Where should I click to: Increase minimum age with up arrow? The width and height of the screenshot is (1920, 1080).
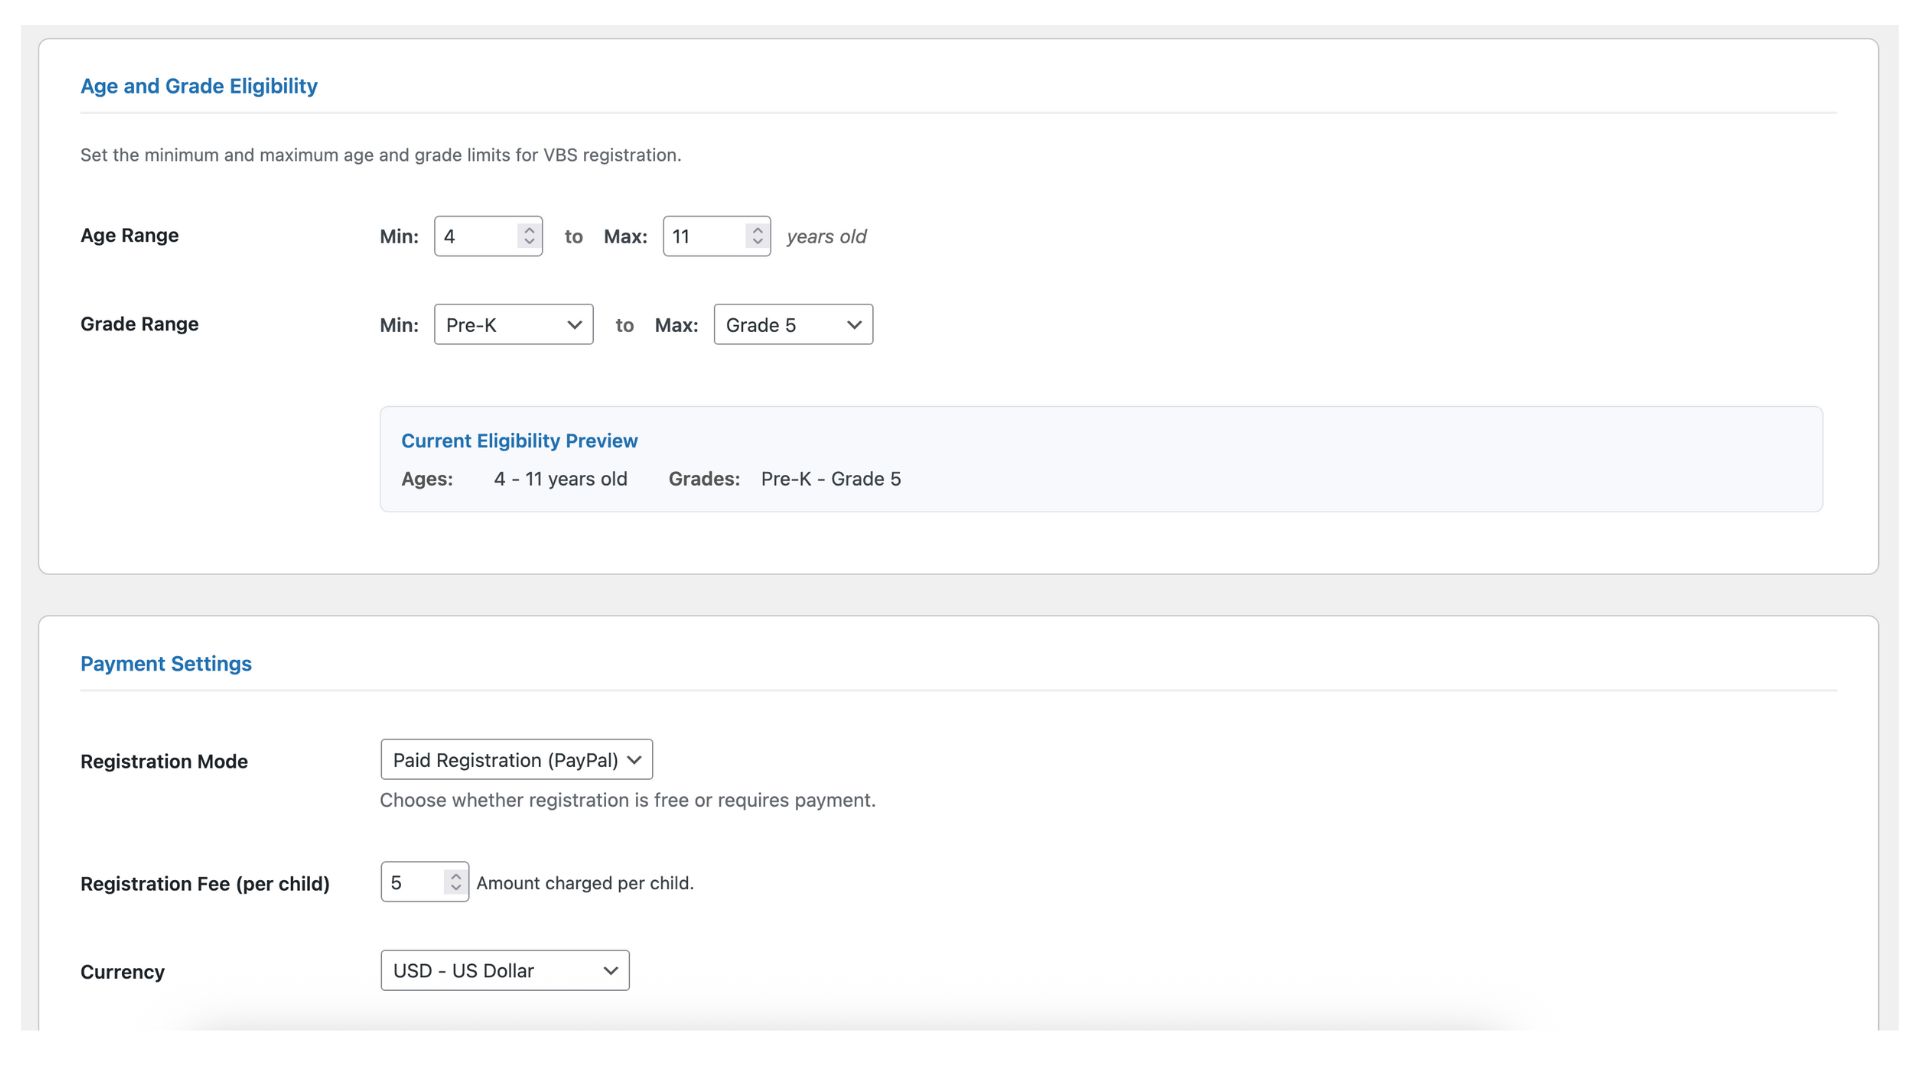coord(529,230)
